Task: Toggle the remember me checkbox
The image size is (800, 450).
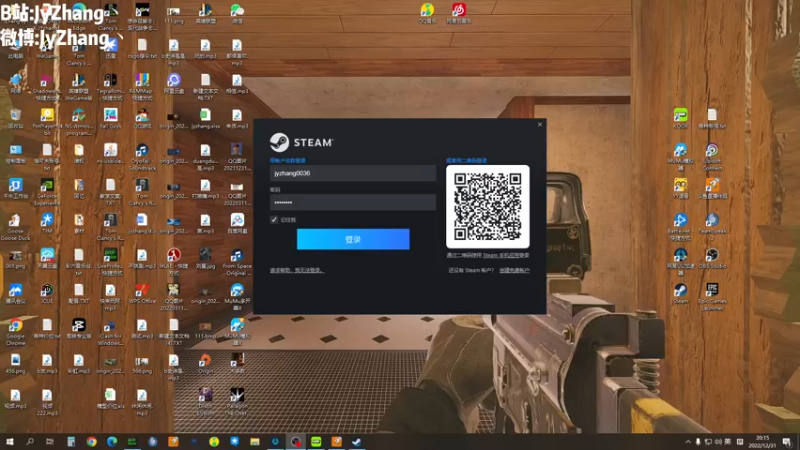Action: point(274,219)
